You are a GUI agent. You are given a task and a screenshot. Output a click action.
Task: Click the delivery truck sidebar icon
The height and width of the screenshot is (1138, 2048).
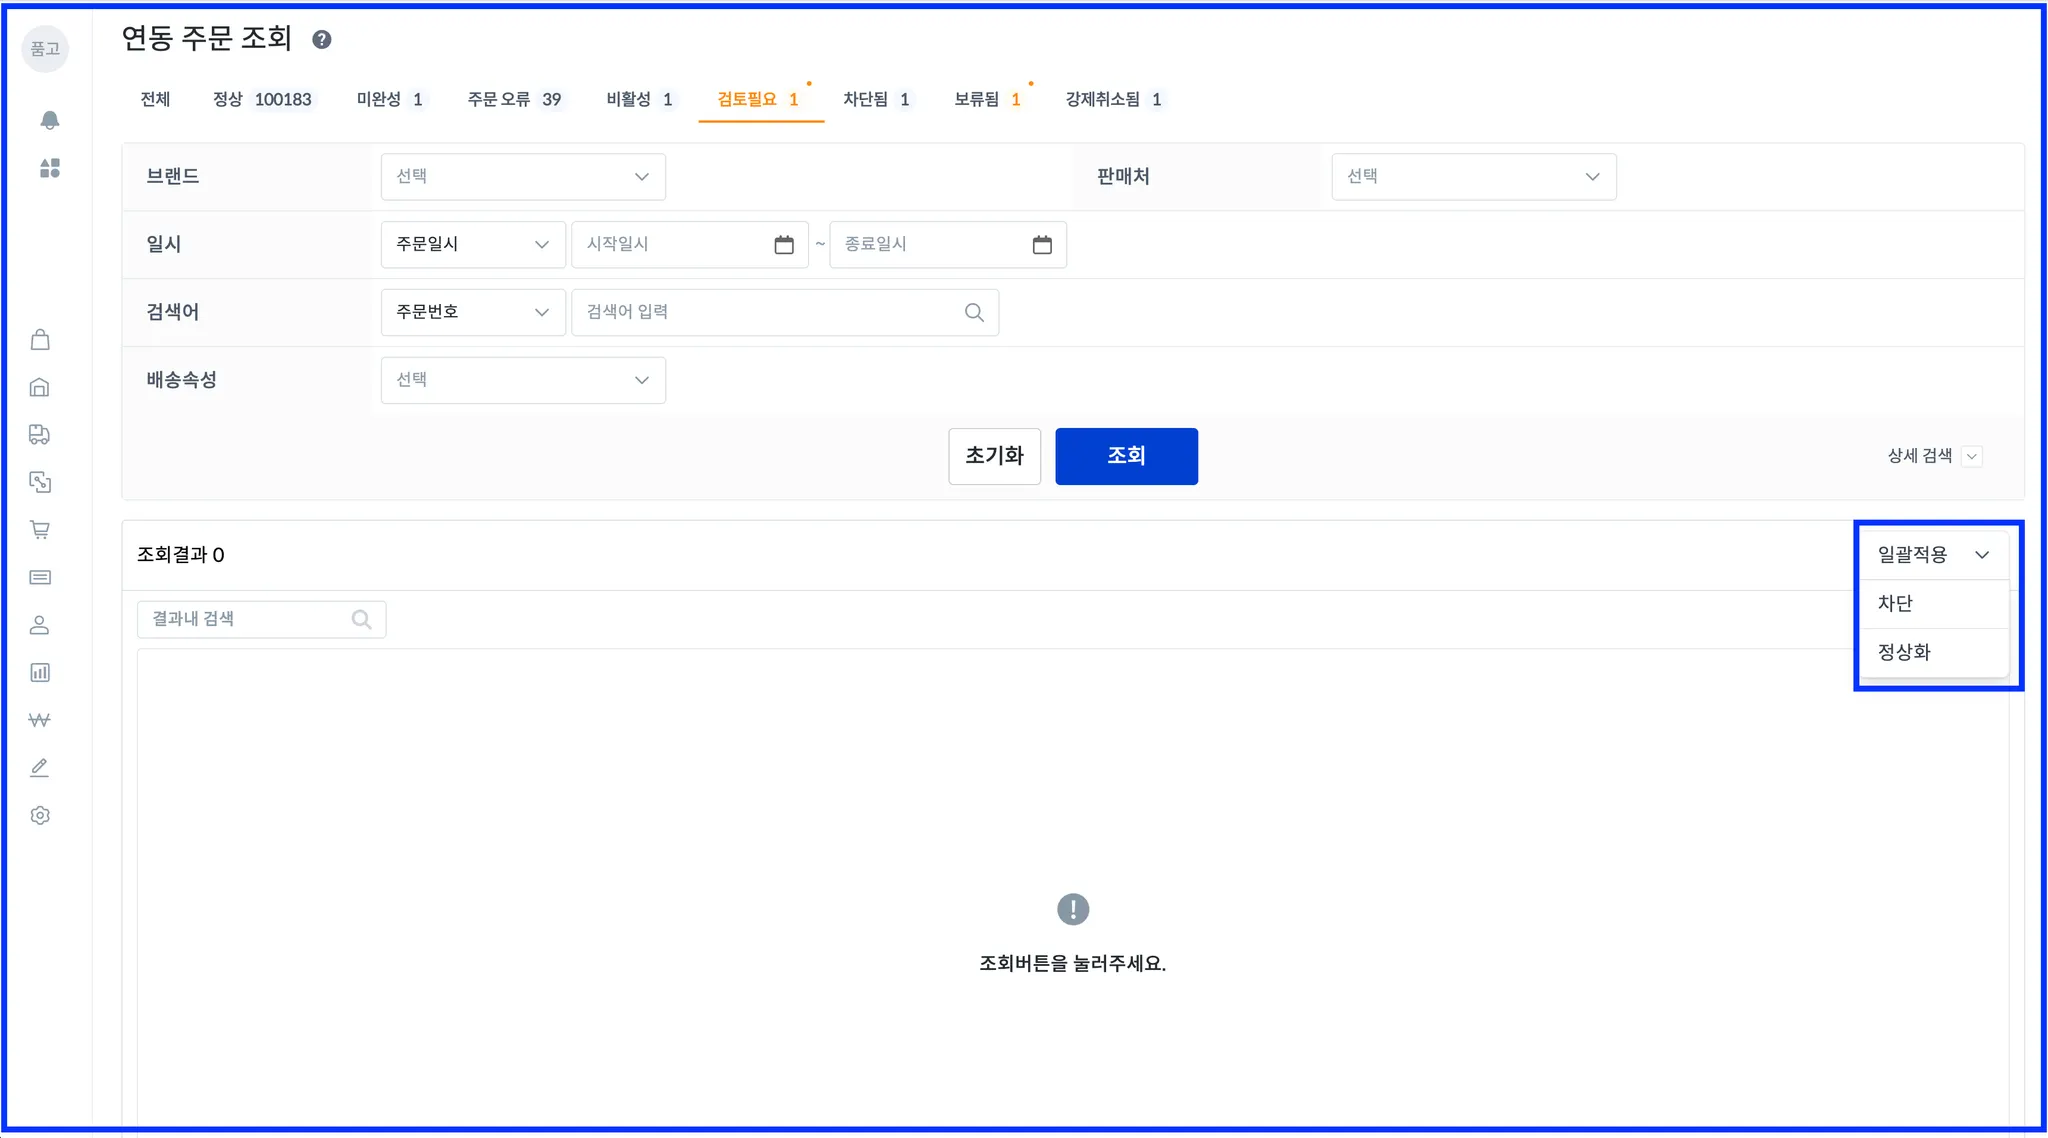[x=40, y=434]
